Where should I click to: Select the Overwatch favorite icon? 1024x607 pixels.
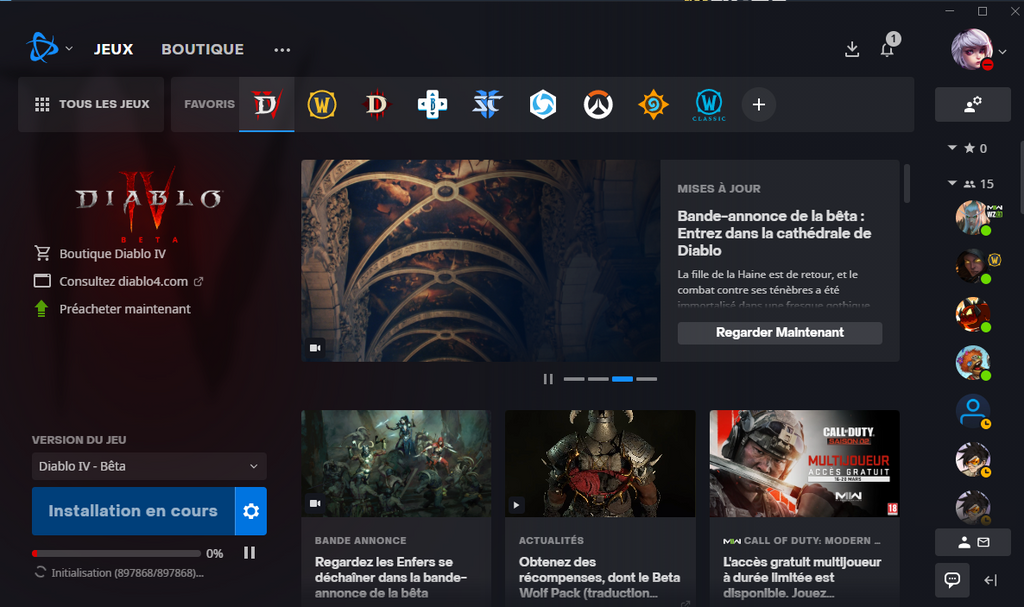(598, 104)
